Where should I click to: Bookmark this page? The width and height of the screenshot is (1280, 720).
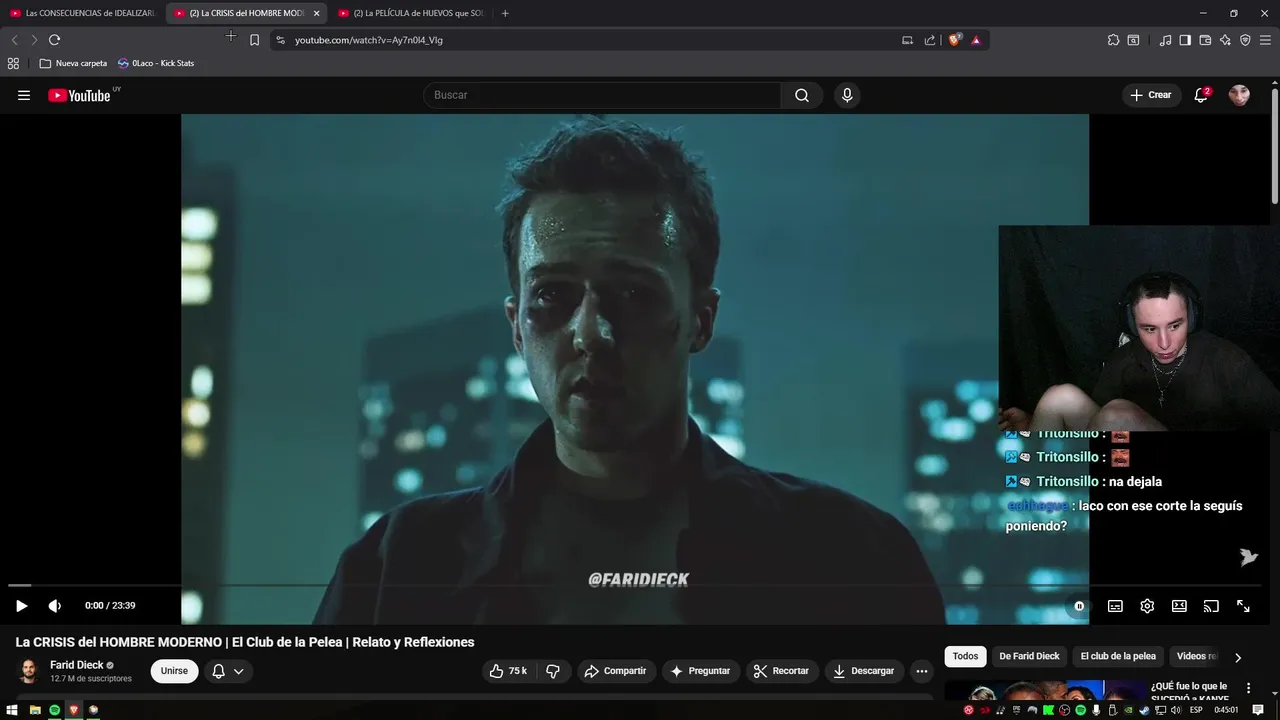[x=254, y=40]
